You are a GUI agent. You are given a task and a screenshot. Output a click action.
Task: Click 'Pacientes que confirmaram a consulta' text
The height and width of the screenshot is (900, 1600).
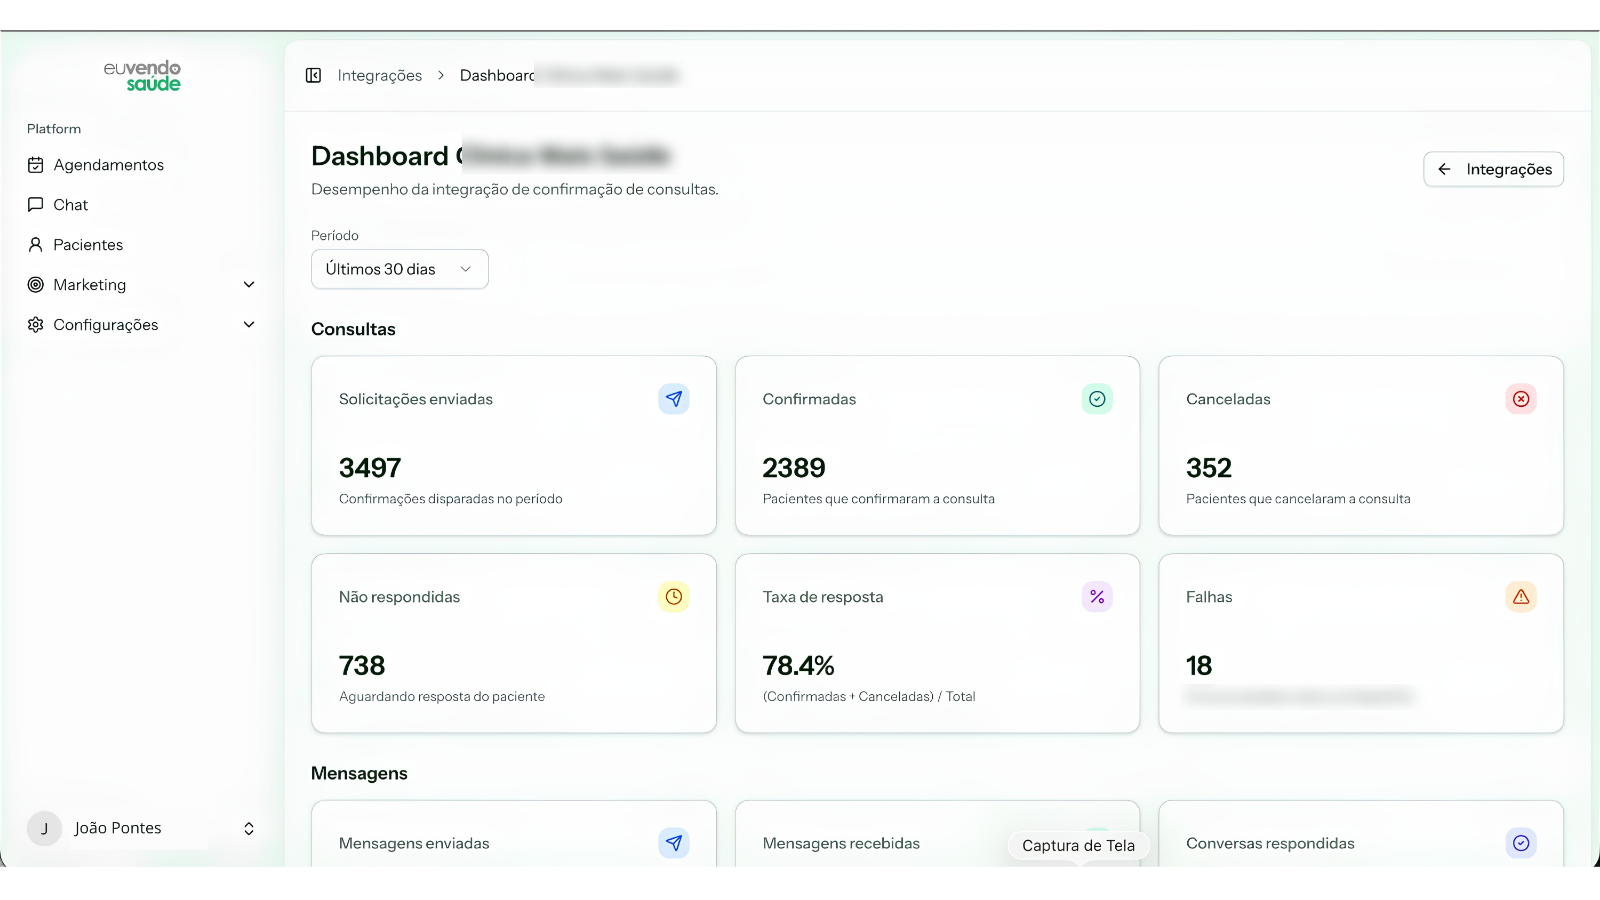(x=879, y=499)
